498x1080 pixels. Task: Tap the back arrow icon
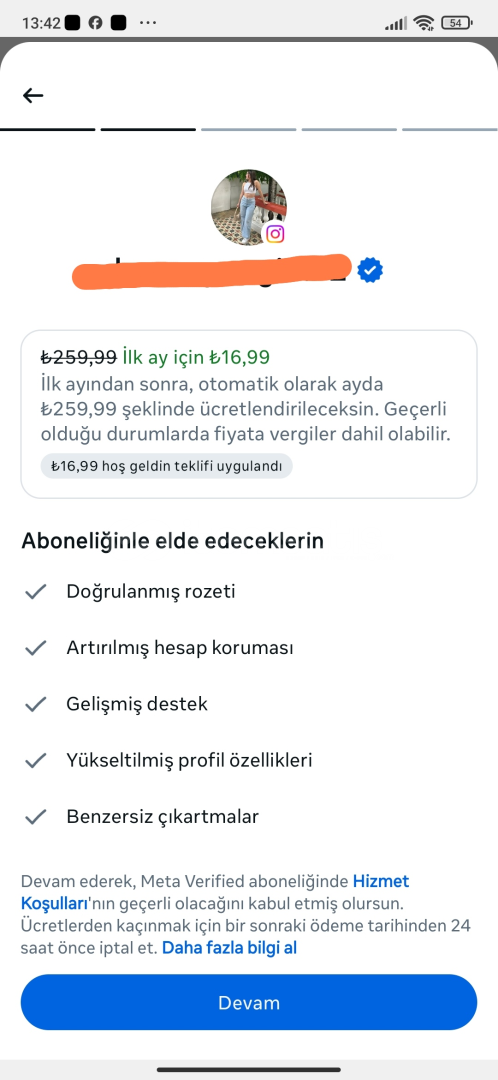tap(32, 96)
